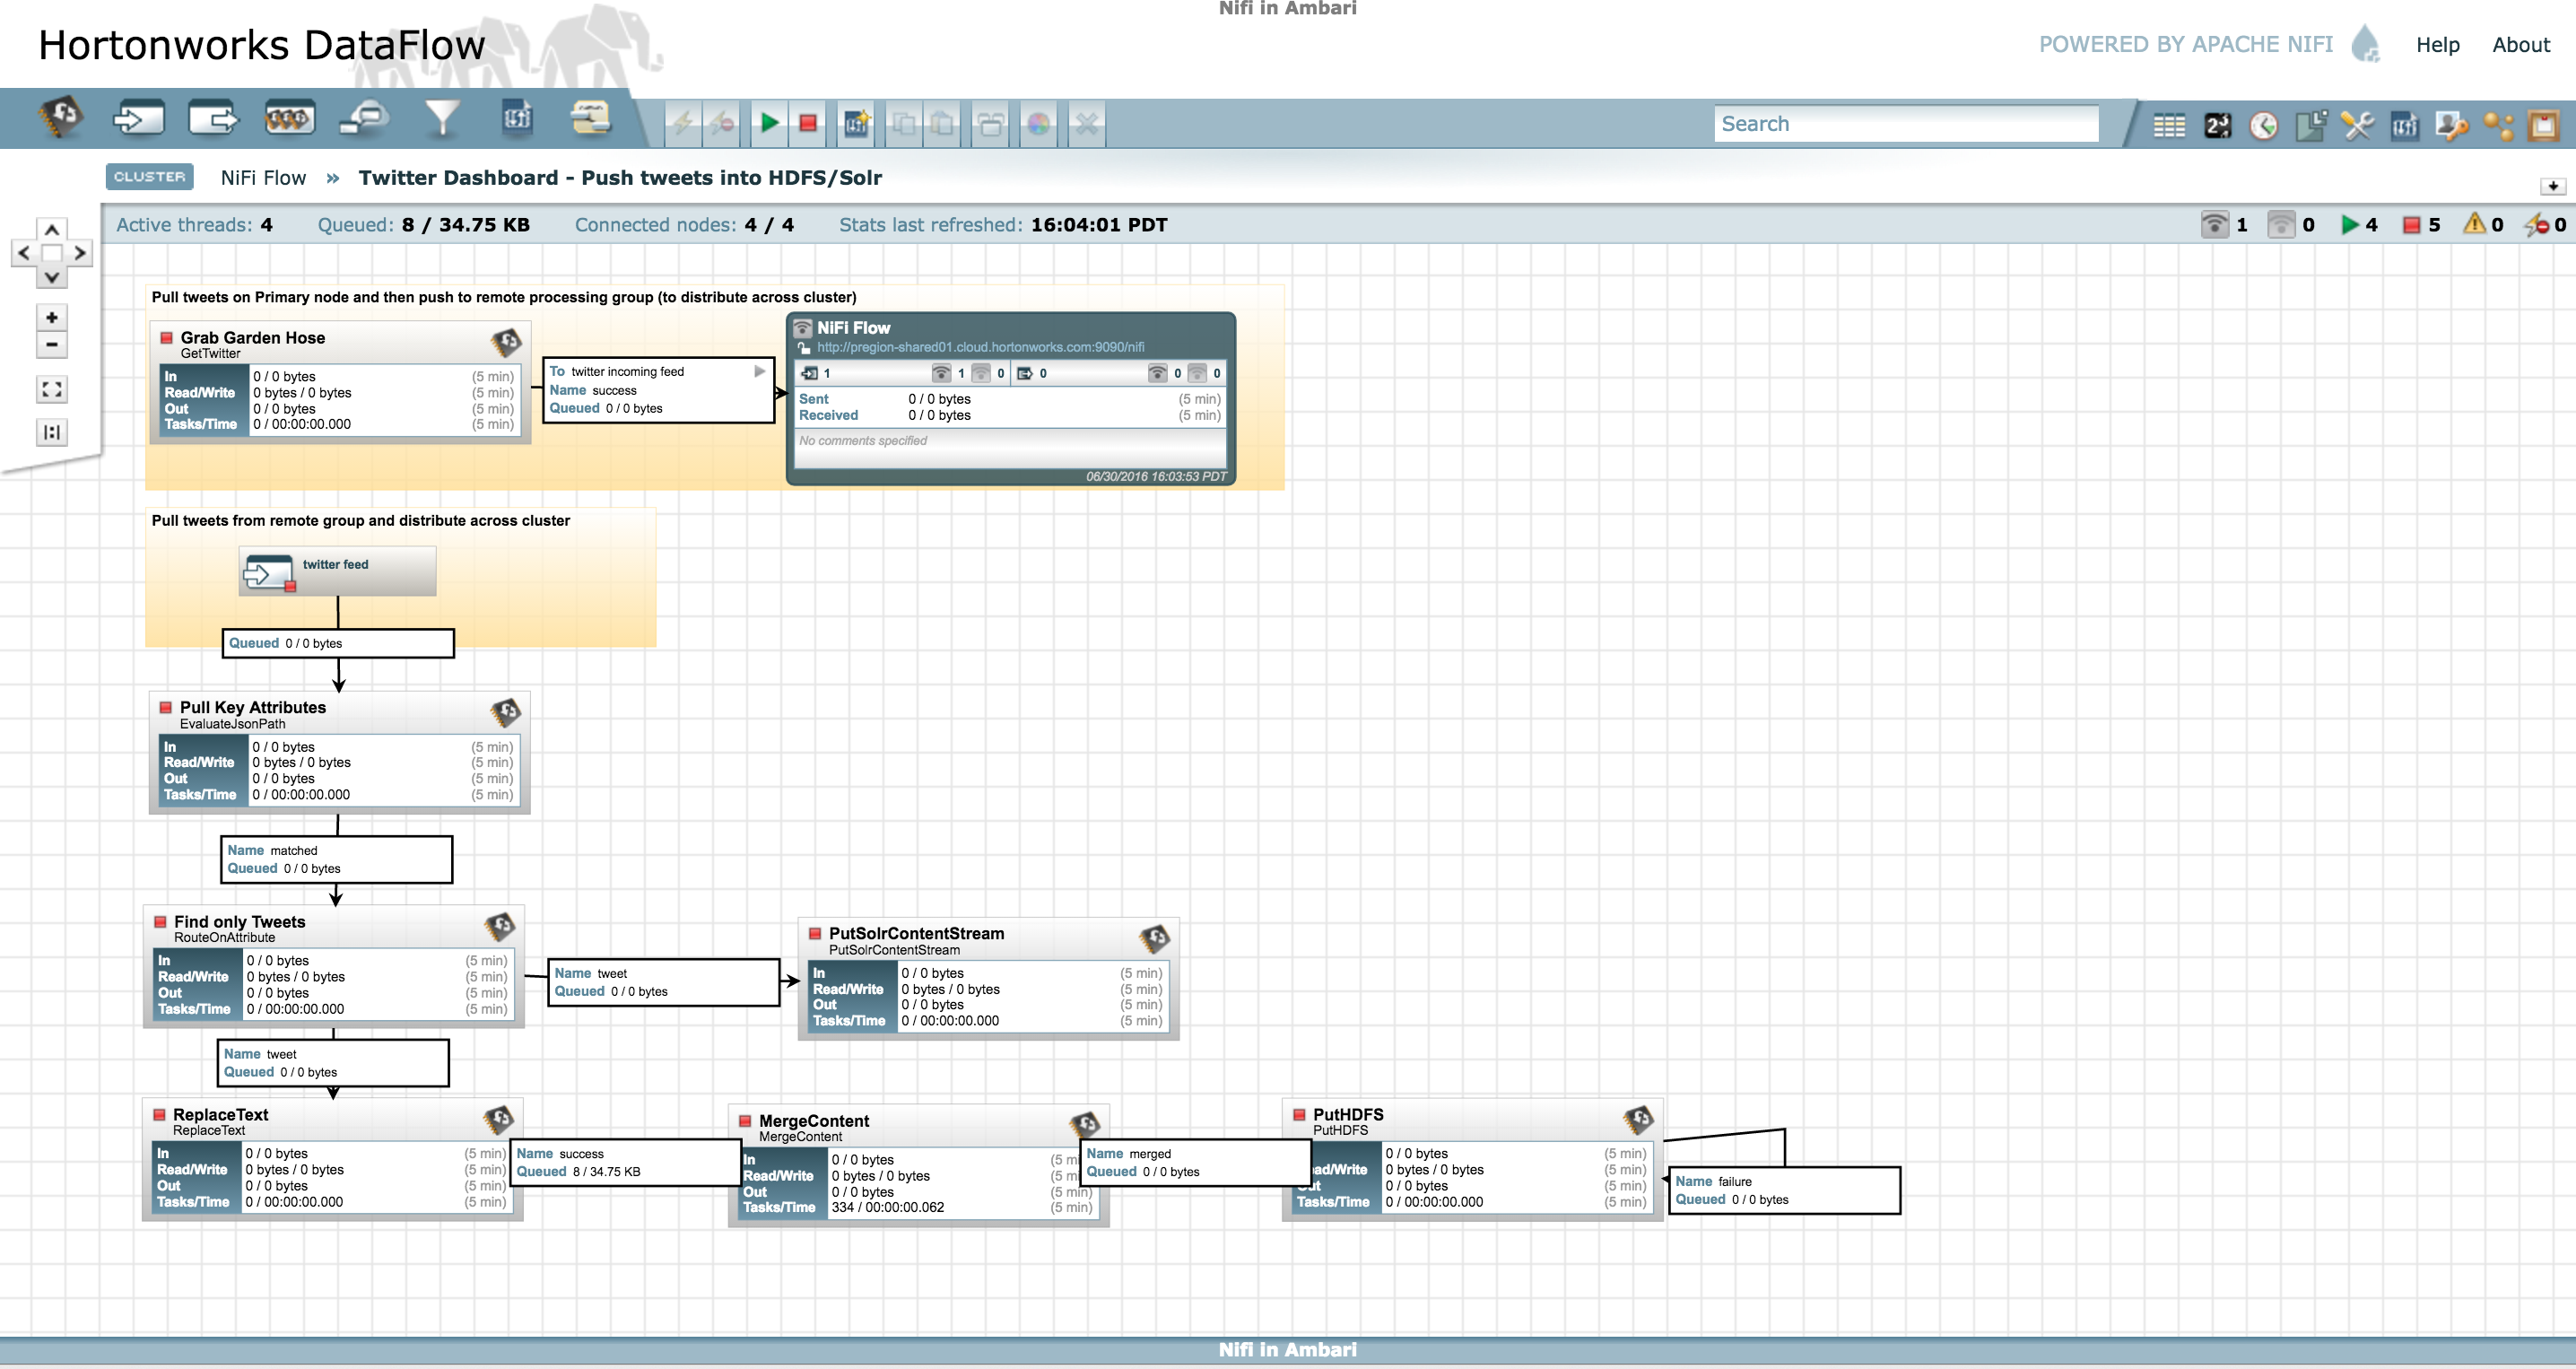This screenshot has height=1369, width=2576.
Task: Select the Remote Process Group cloud icon
Action: (363, 120)
